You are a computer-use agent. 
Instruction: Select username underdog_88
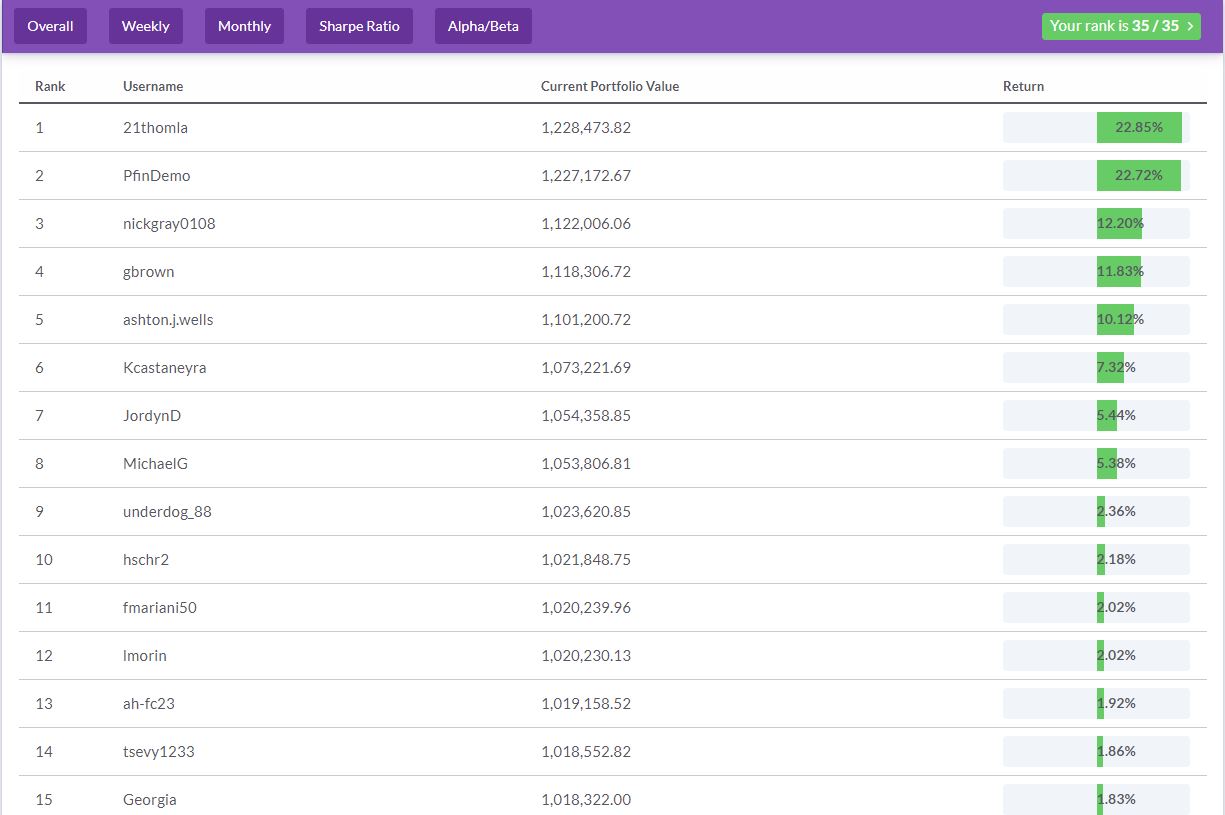[x=167, y=512]
